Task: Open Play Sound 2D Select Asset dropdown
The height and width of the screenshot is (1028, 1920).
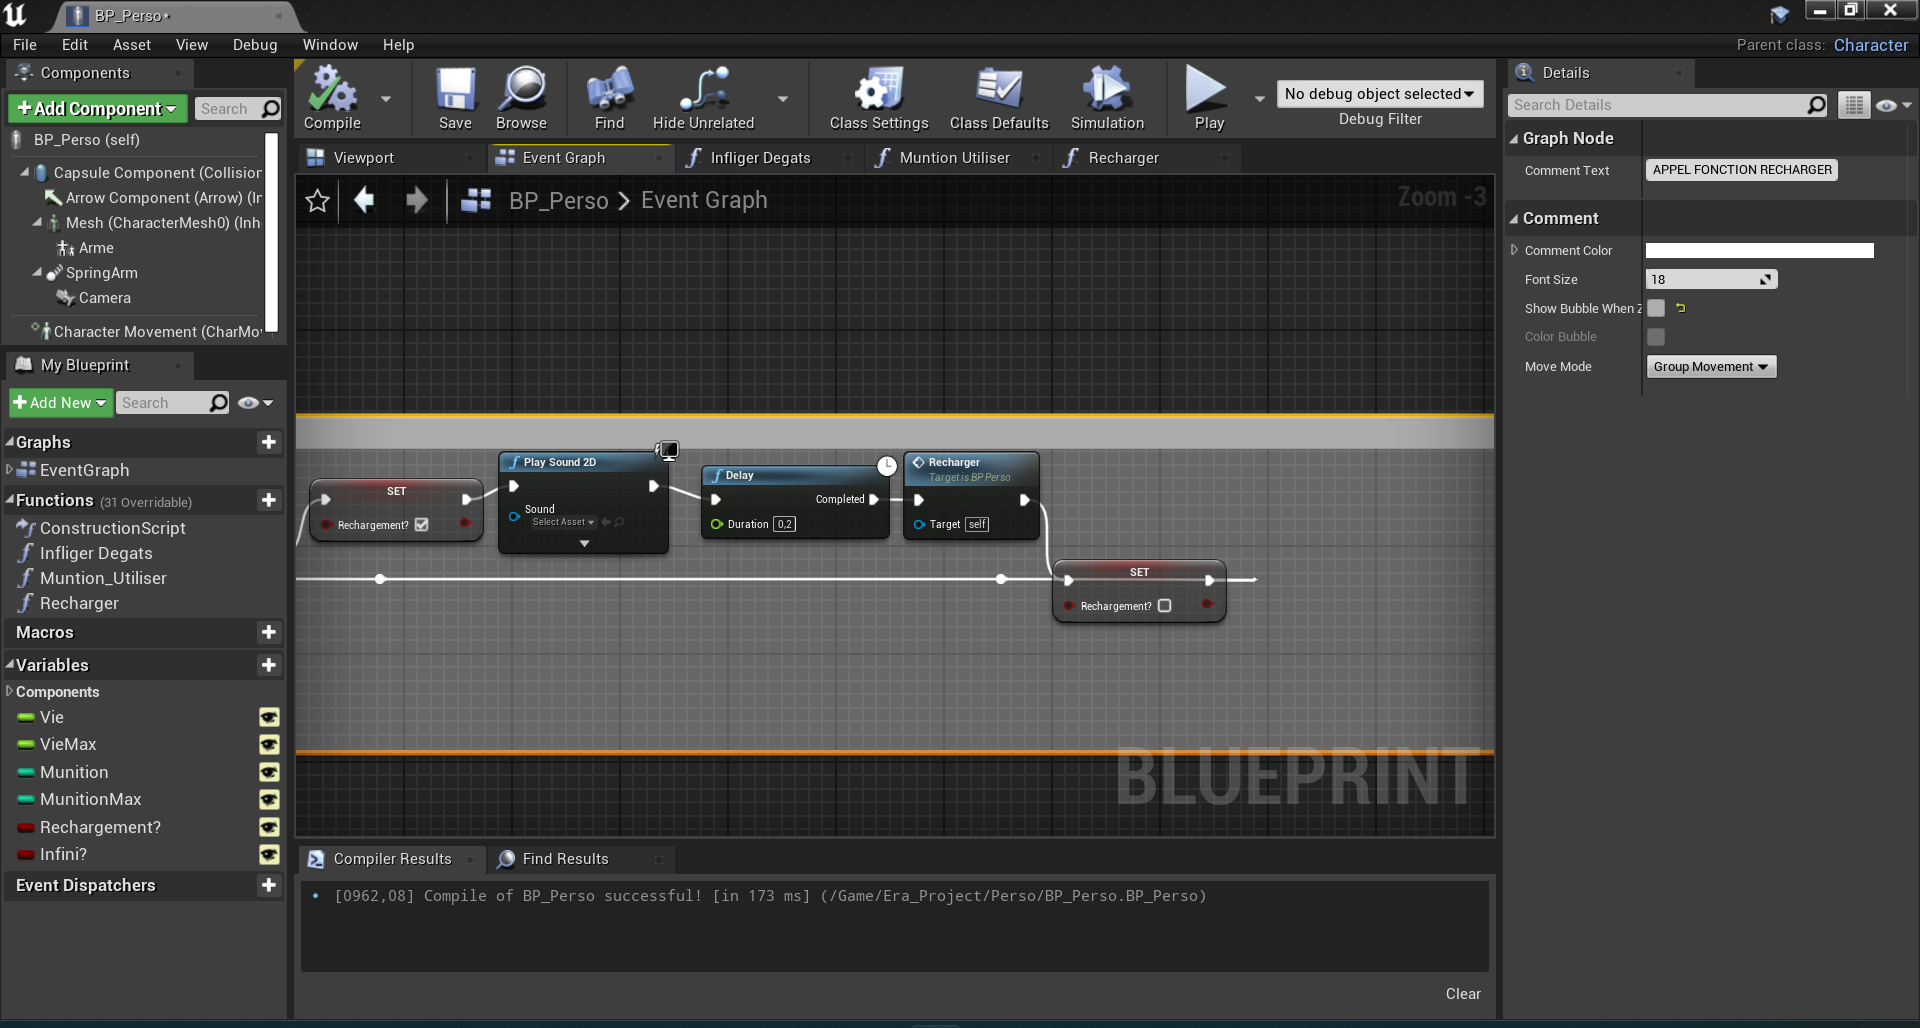Action: tap(563, 522)
